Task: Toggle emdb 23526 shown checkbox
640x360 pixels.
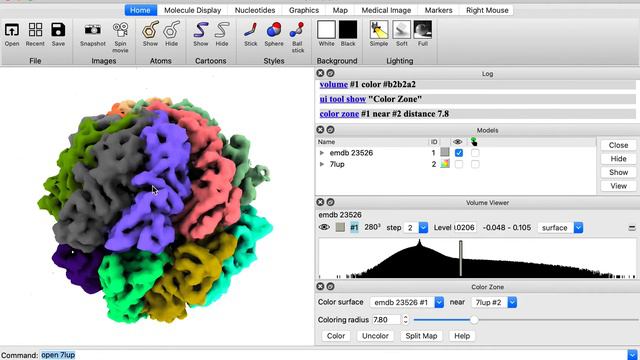Action: click(x=459, y=153)
